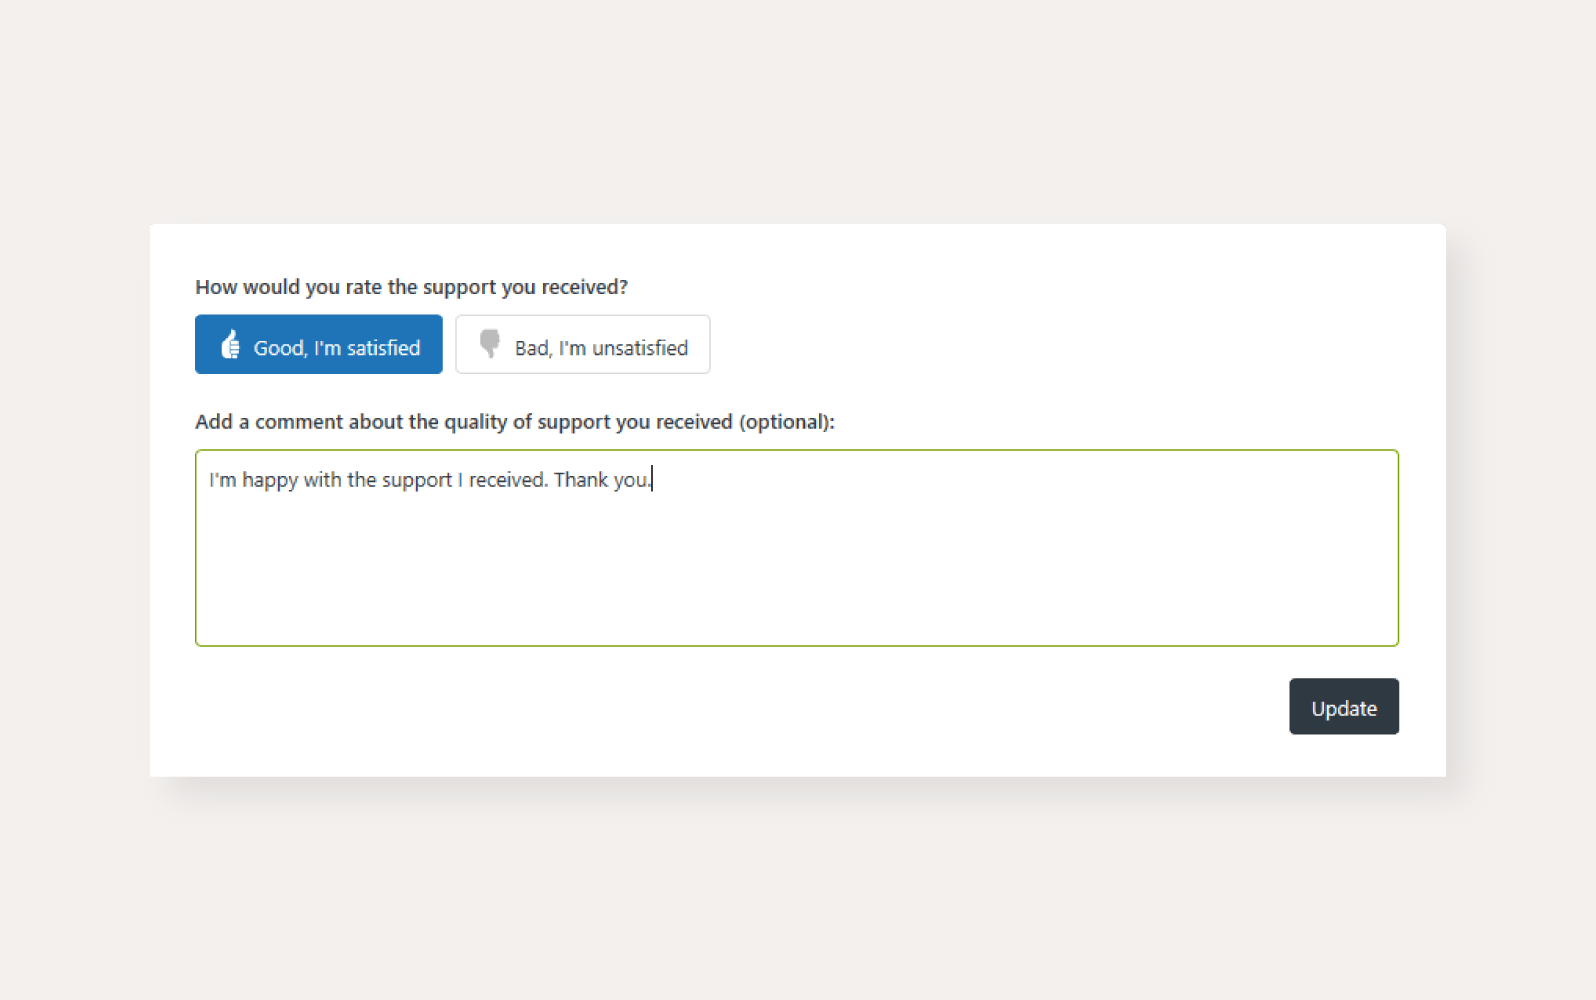Click Update to submit your feedback

1344,706
